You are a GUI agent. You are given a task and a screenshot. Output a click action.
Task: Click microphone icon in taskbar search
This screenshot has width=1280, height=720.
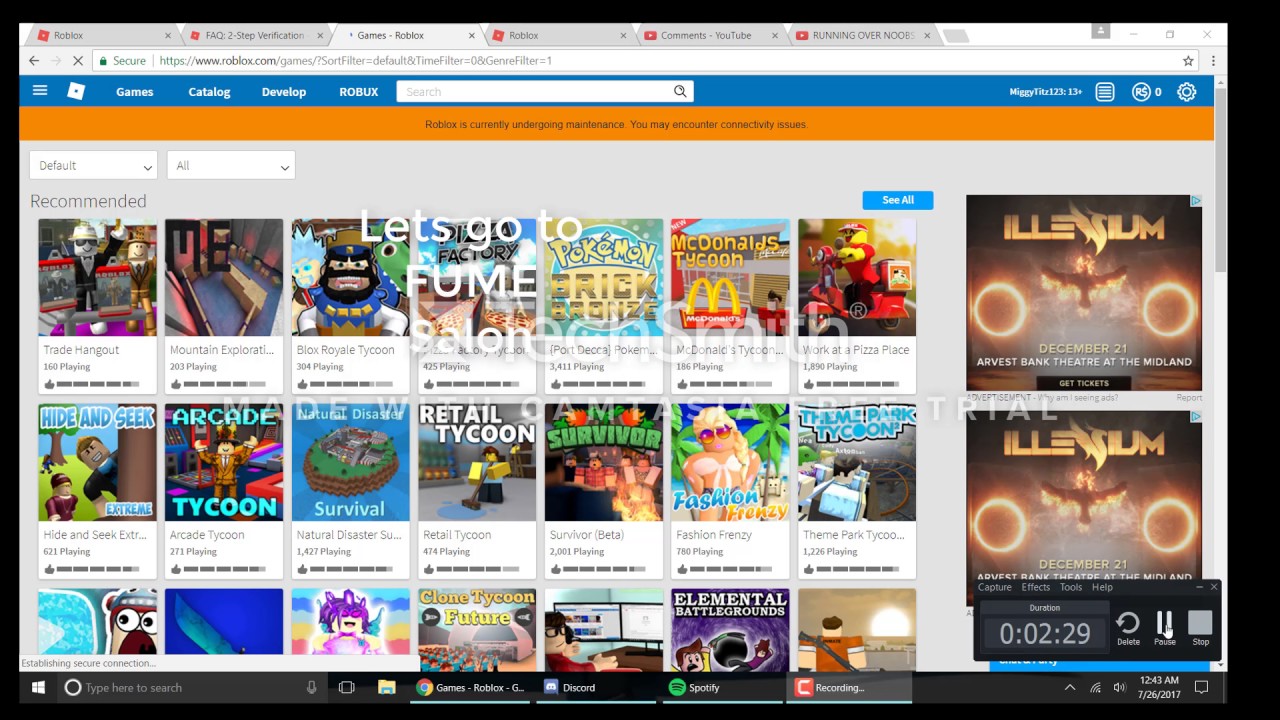pos(312,687)
